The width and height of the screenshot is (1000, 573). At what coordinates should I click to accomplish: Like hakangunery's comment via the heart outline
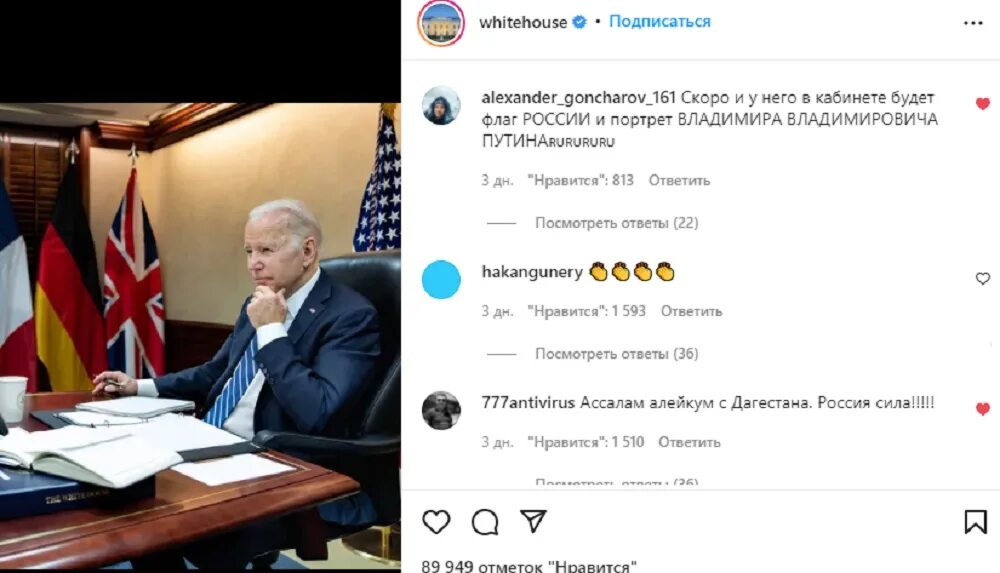pos(983,278)
